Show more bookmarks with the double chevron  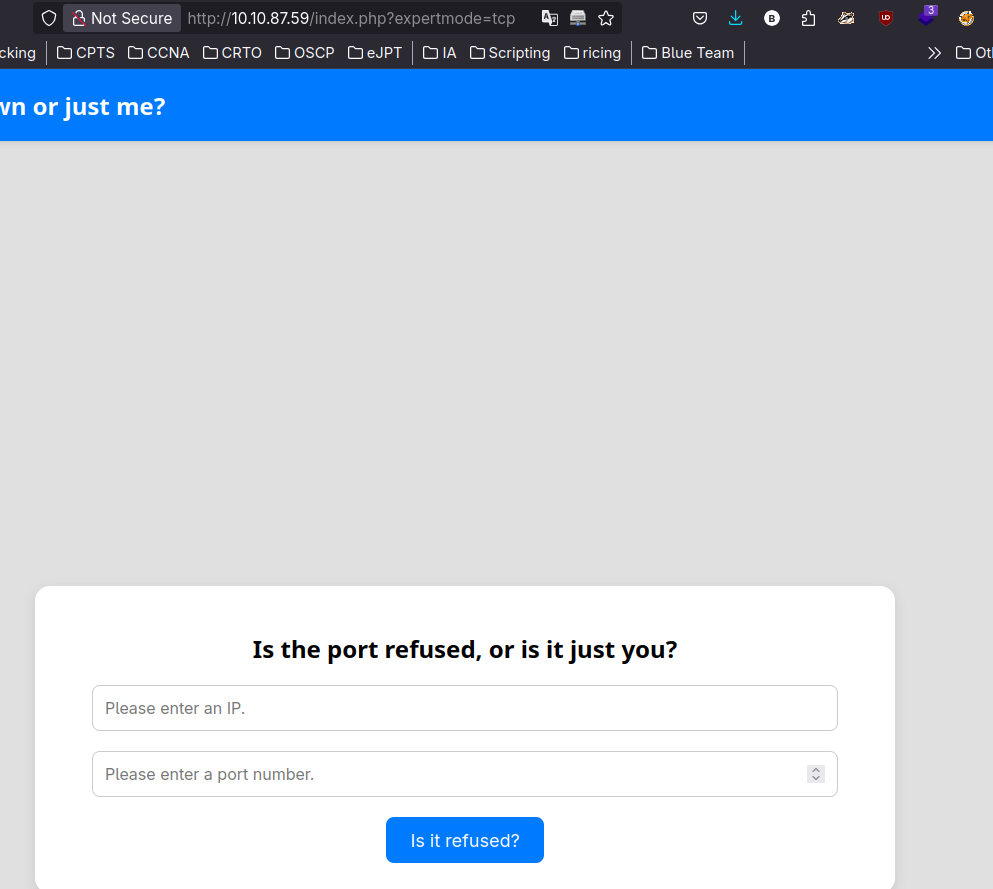tap(934, 53)
